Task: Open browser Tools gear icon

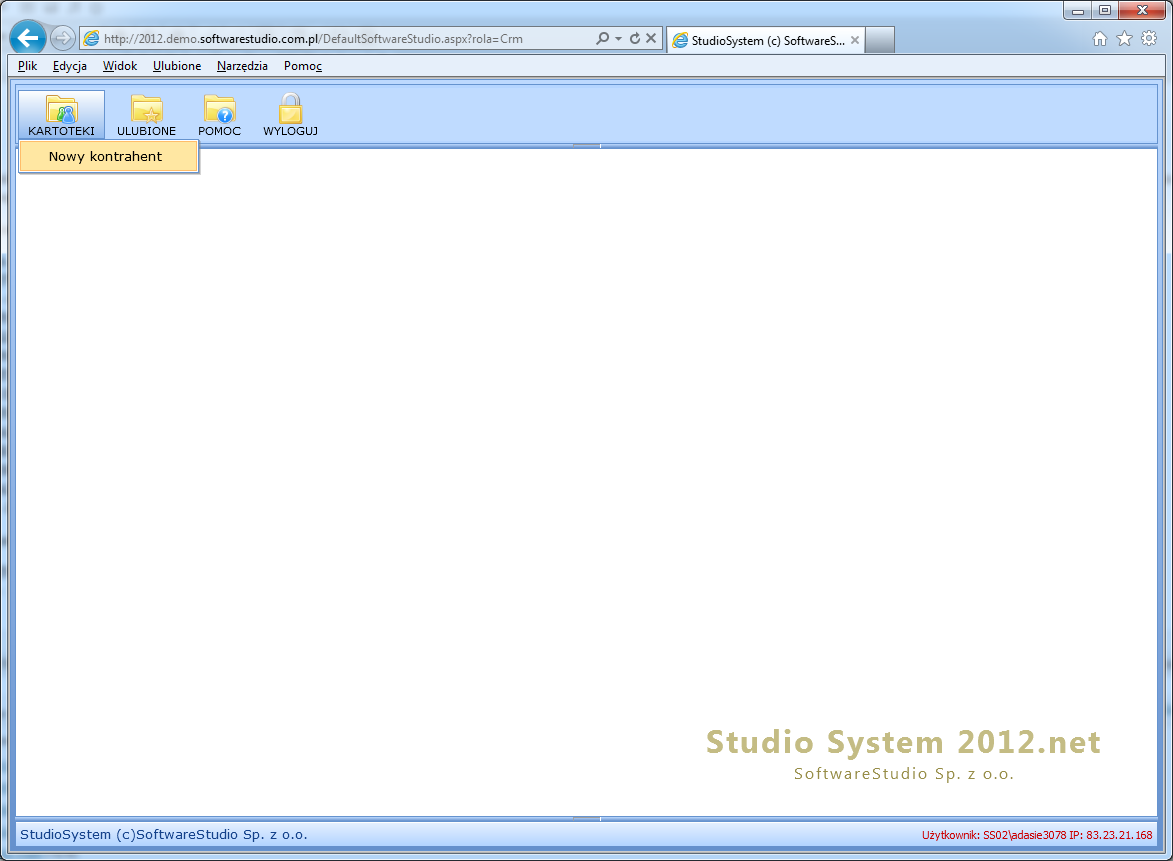Action: click(1149, 39)
